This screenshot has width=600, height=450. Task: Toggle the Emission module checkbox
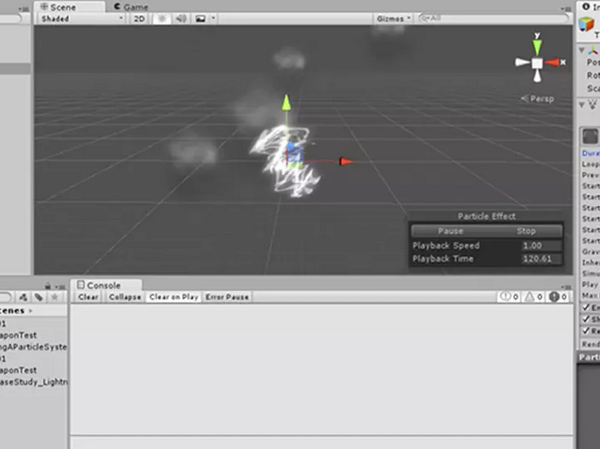pyautogui.click(x=586, y=307)
